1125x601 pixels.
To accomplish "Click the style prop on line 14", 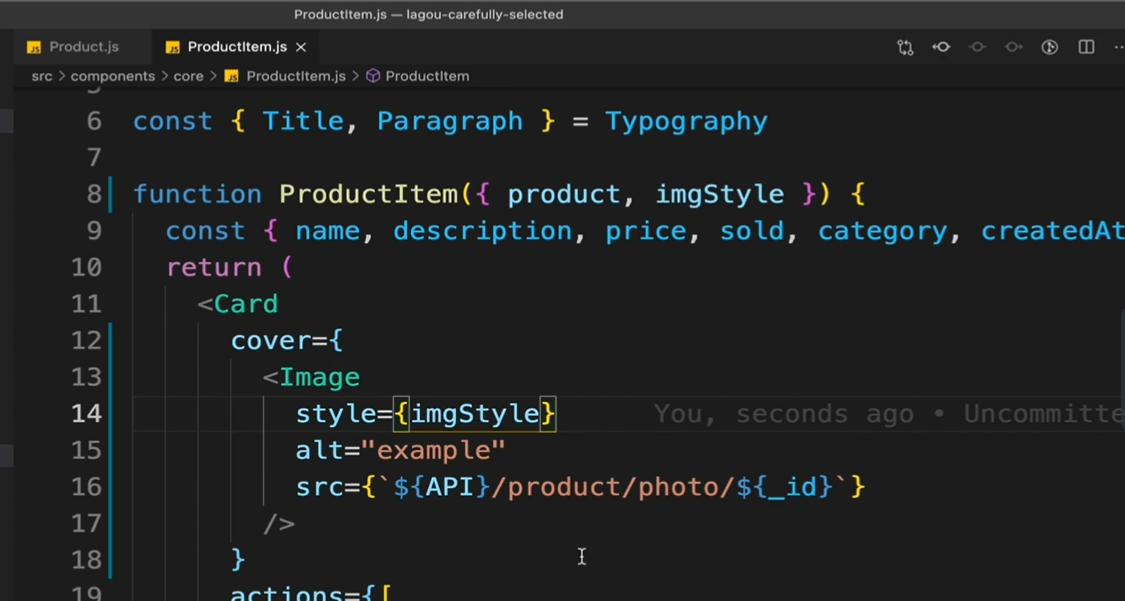I will click(x=336, y=414).
